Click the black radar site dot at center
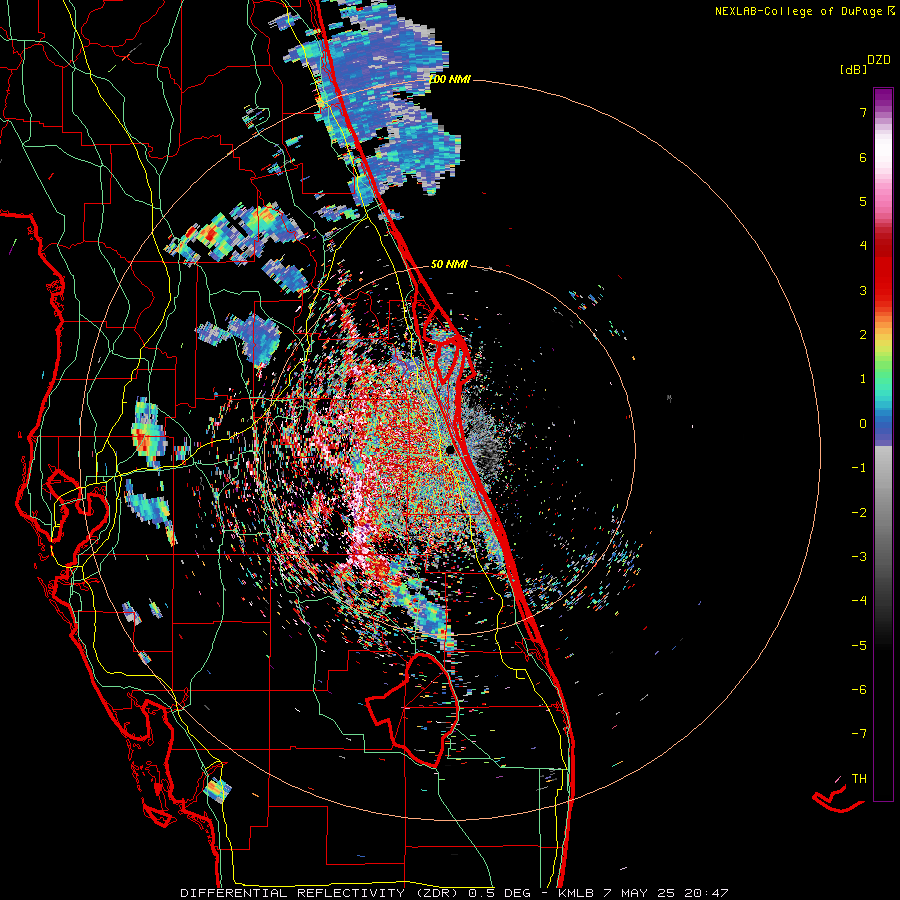The height and width of the screenshot is (900, 900). pyautogui.click(x=451, y=450)
